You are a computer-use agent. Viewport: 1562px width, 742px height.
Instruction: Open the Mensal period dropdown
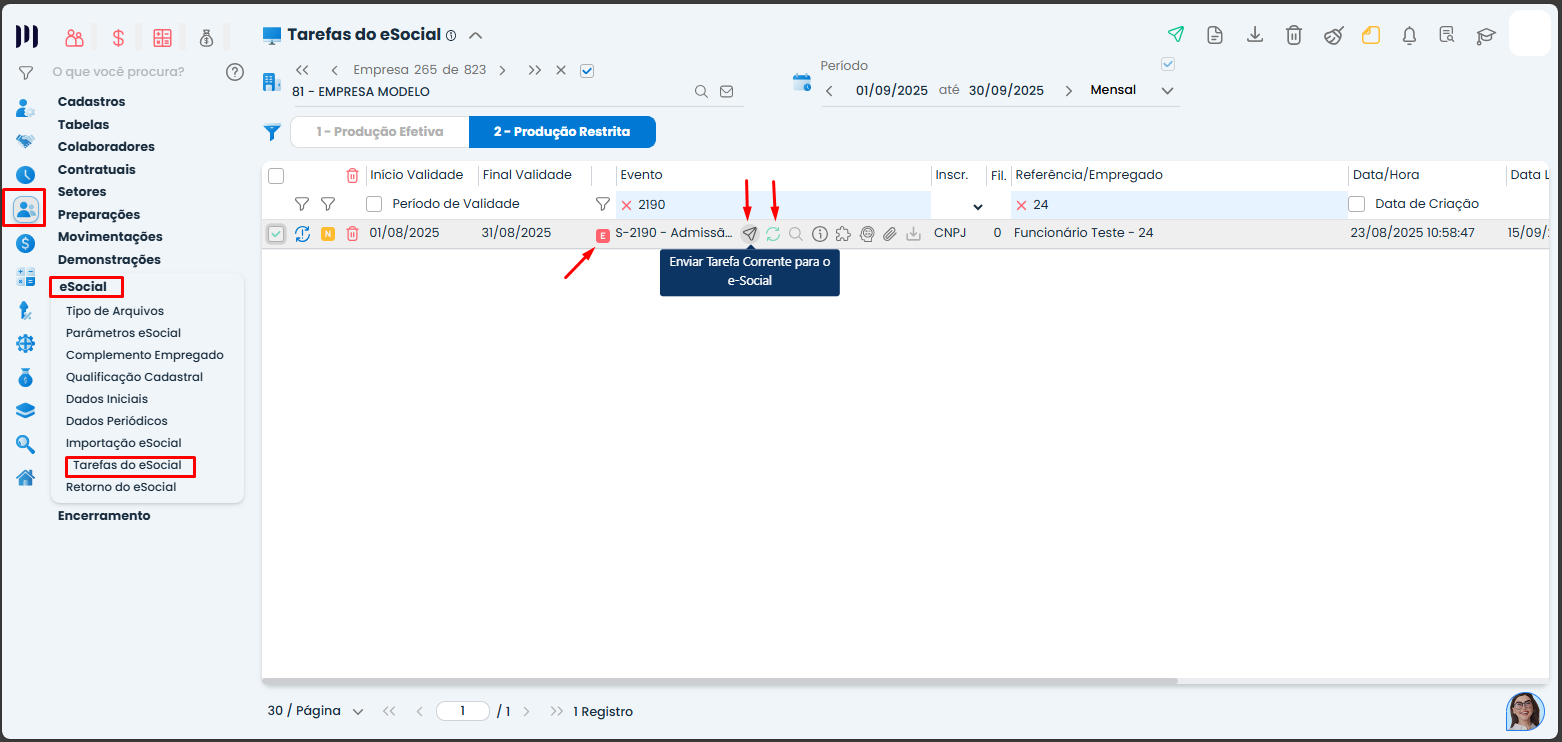pos(1133,90)
